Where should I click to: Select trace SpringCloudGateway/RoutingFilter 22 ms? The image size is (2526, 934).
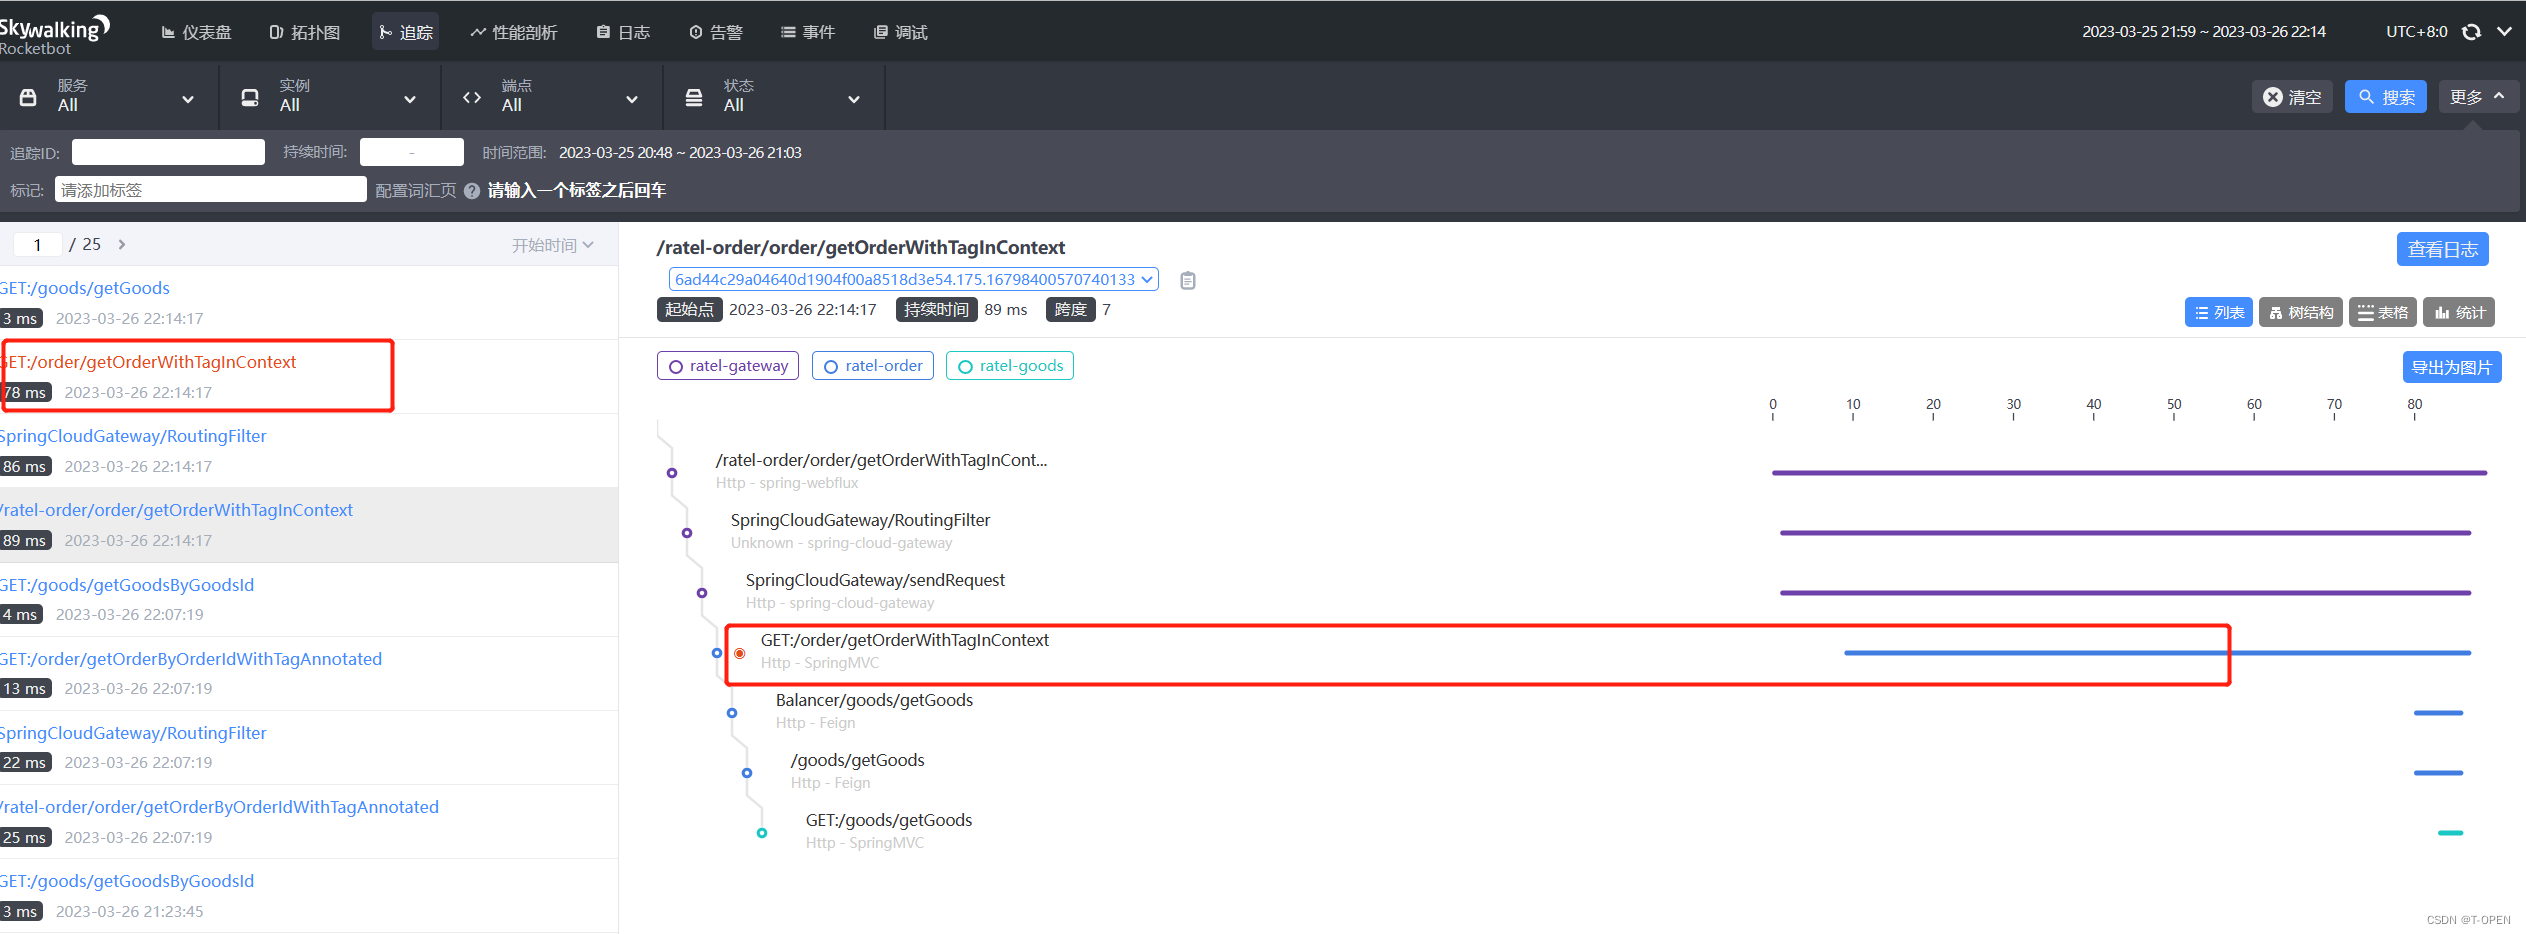tap(309, 747)
